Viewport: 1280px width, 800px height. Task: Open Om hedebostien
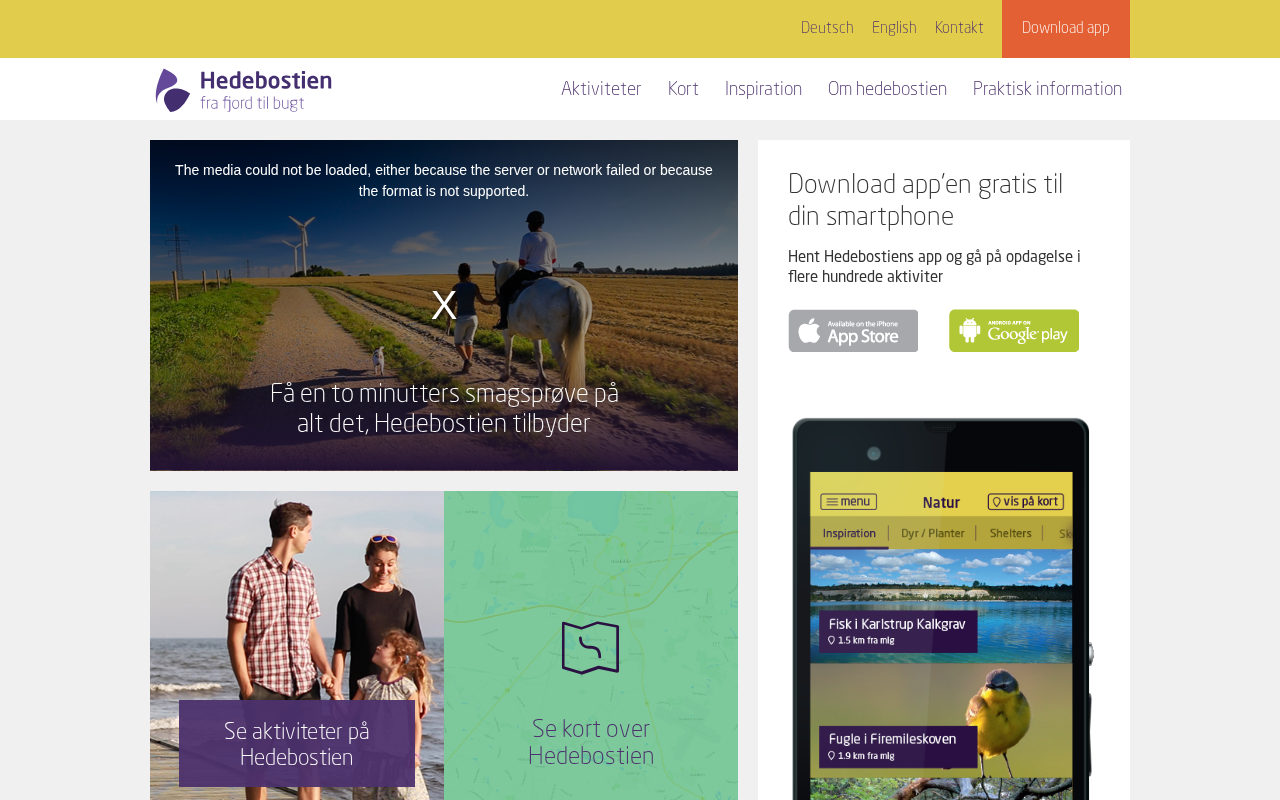point(887,90)
